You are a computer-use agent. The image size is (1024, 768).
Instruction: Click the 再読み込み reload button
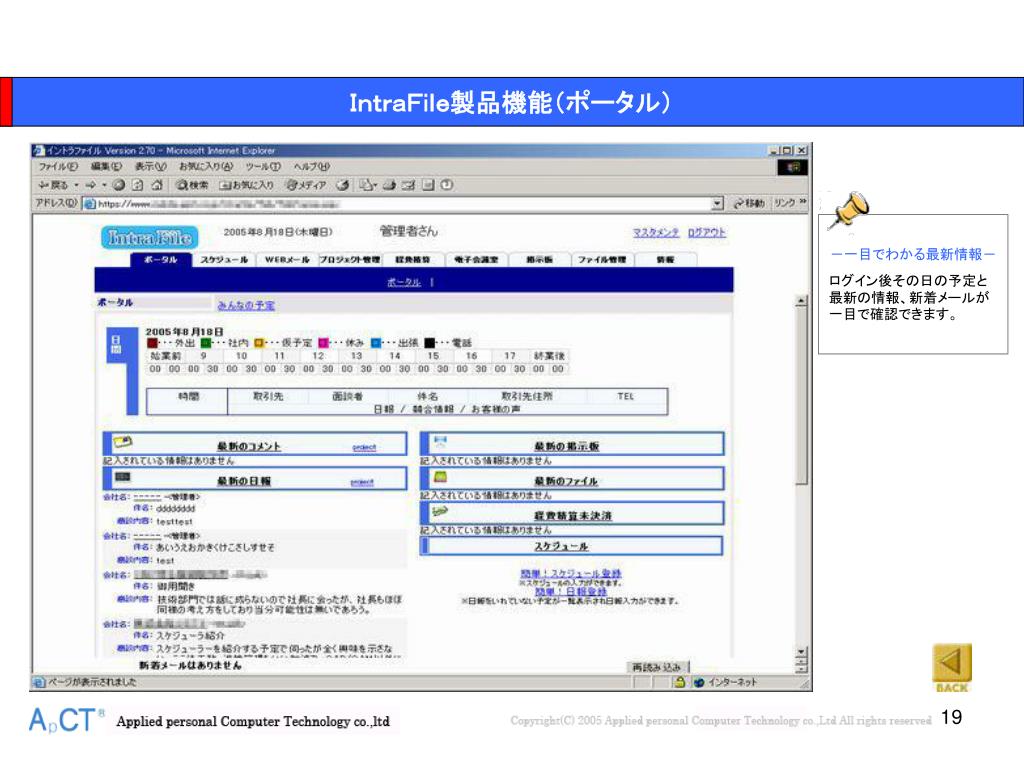(656, 667)
